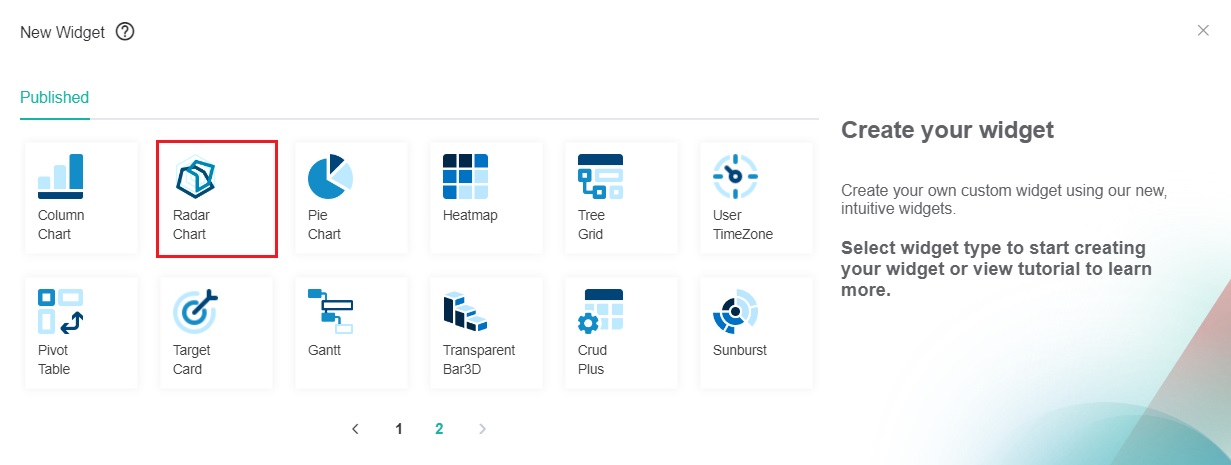Select the Sunburst widget icon
This screenshot has width=1231, height=465.
[x=735, y=311]
